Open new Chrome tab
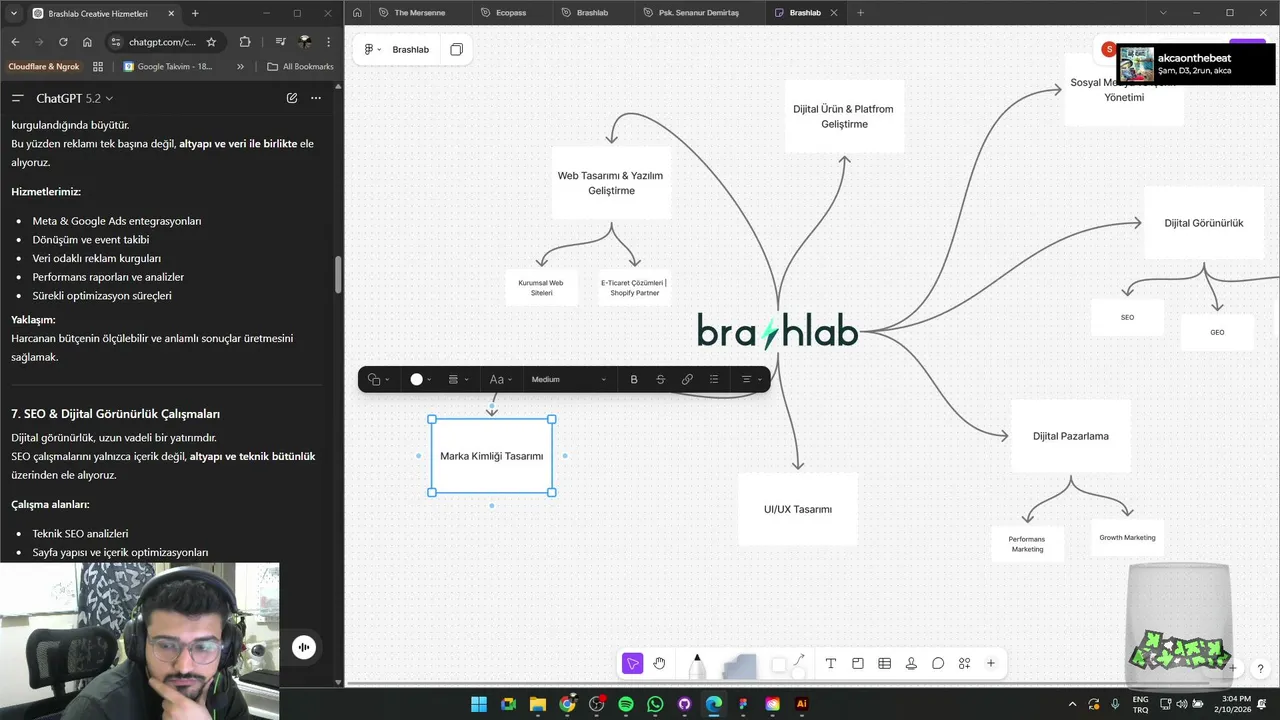 point(195,13)
